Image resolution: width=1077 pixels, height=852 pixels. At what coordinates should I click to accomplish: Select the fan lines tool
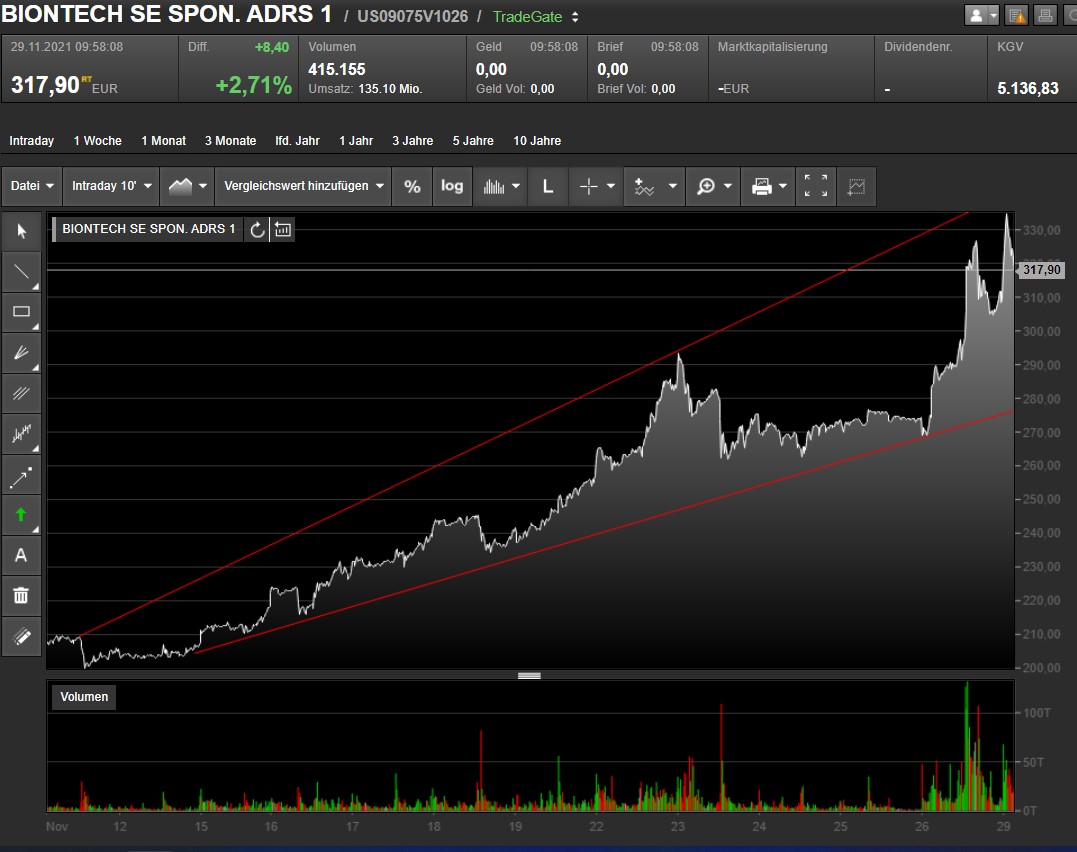click(x=21, y=352)
